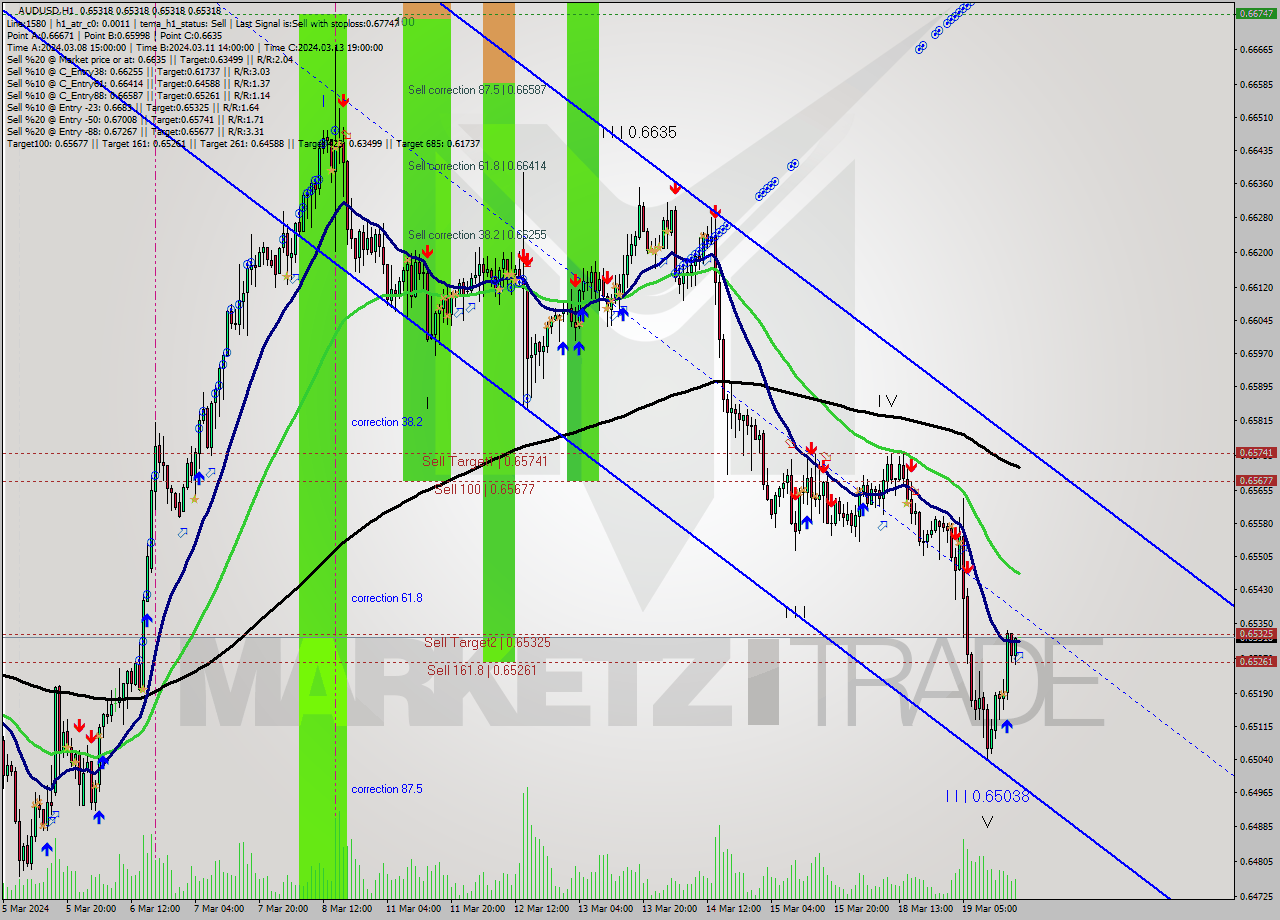Click the 0.66045 price axis label

click(x=1255, y=320)
